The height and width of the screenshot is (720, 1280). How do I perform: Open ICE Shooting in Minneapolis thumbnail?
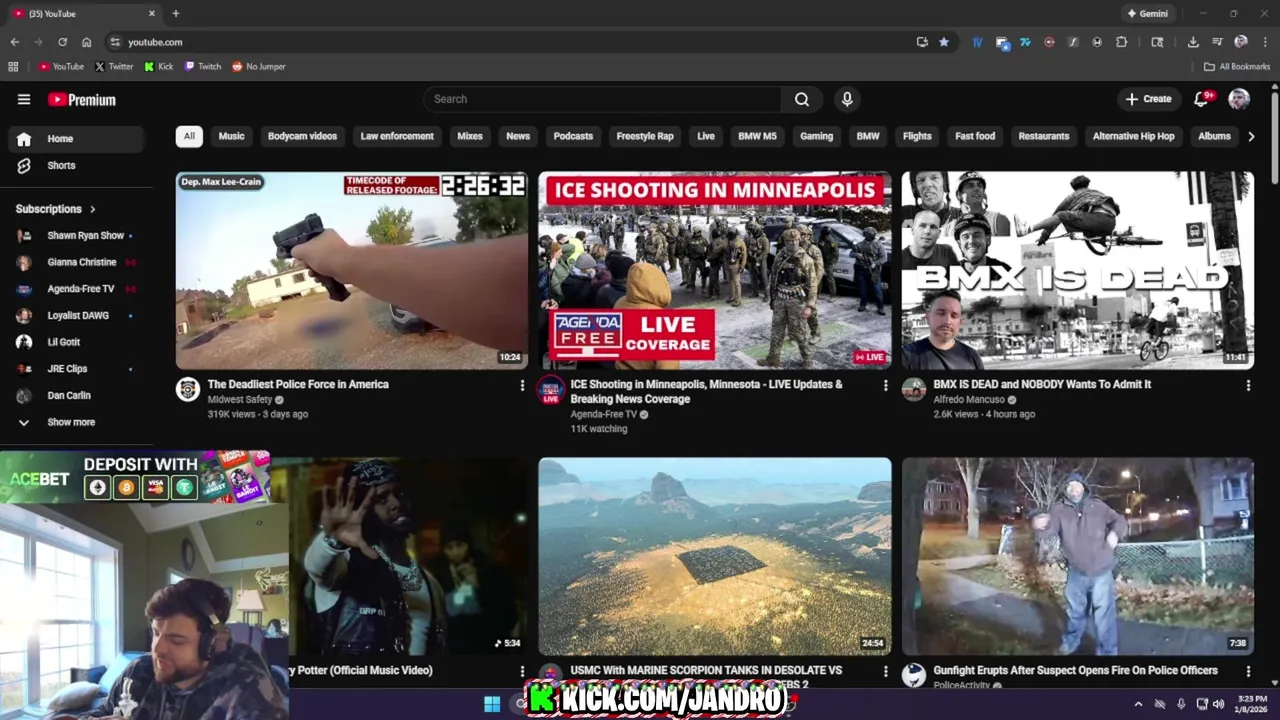point(714,270)
